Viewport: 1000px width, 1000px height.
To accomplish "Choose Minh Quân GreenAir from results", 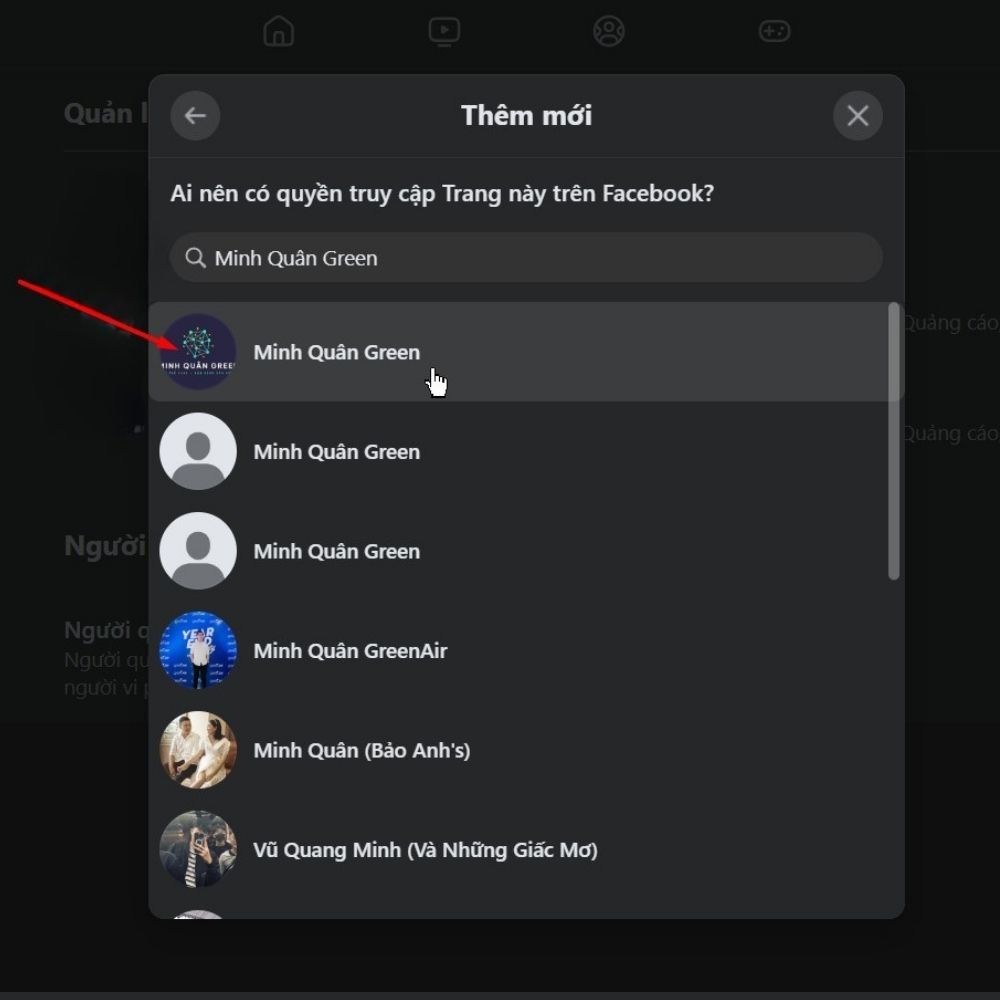I will click(x=350, y=651).
